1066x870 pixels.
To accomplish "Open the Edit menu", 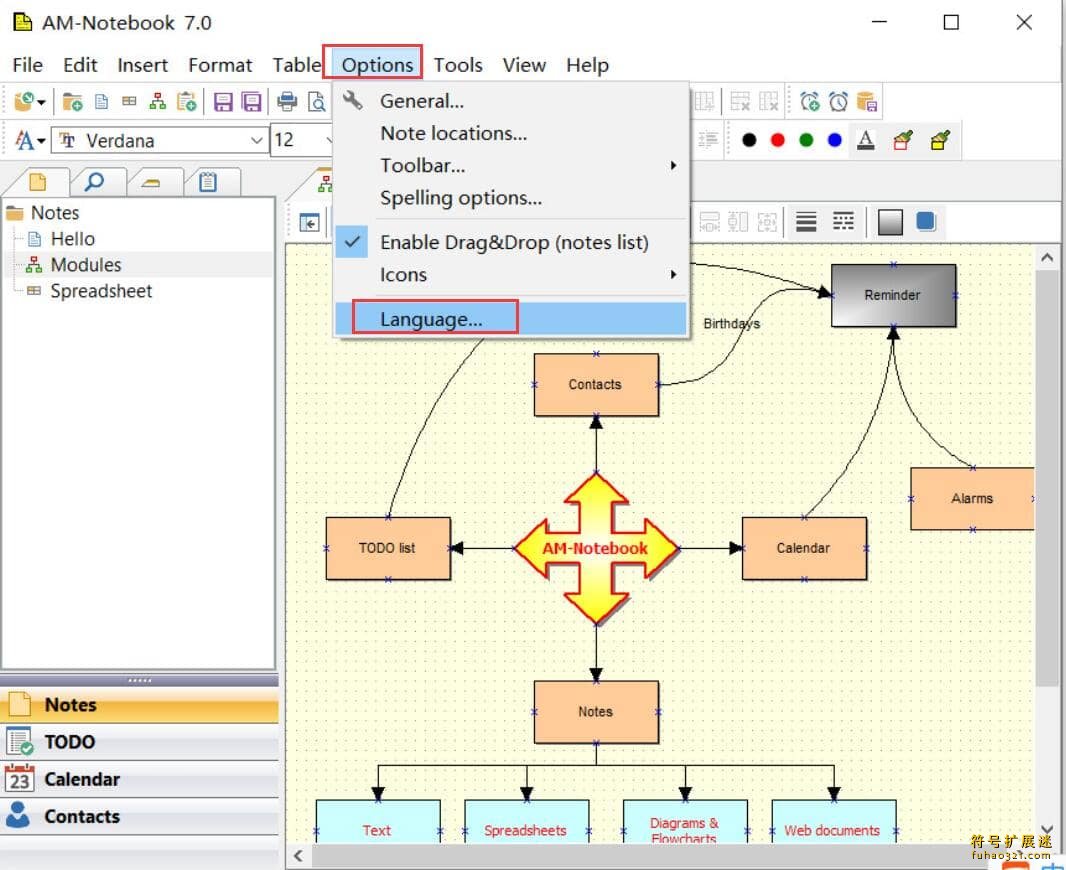I will pyautogui.click(x=80, y=65).
